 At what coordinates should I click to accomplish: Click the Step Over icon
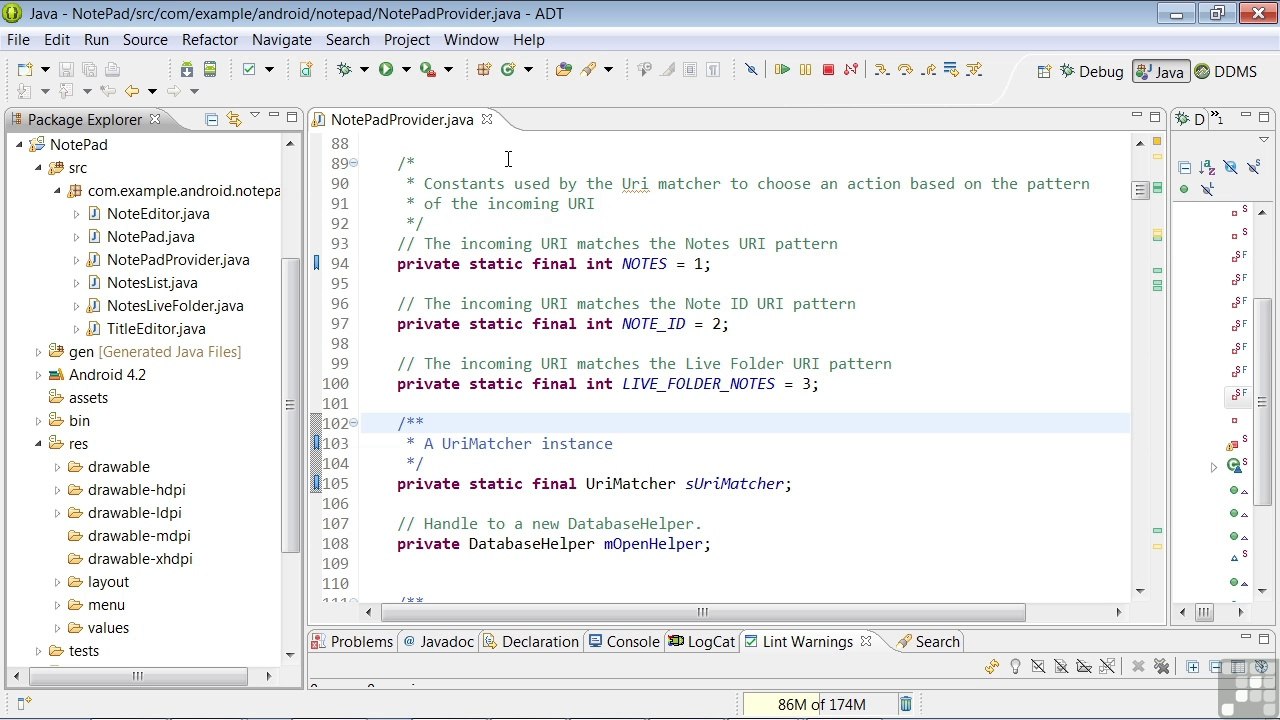click(x=905, y=69)
